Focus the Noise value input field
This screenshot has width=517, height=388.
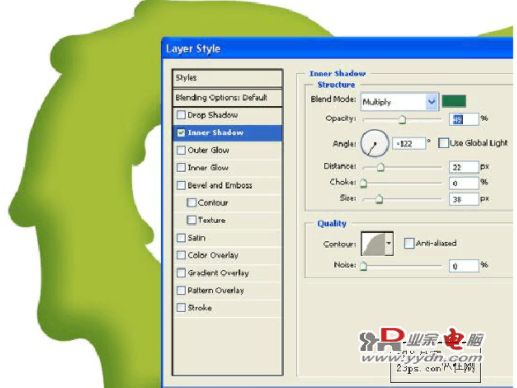464,266
